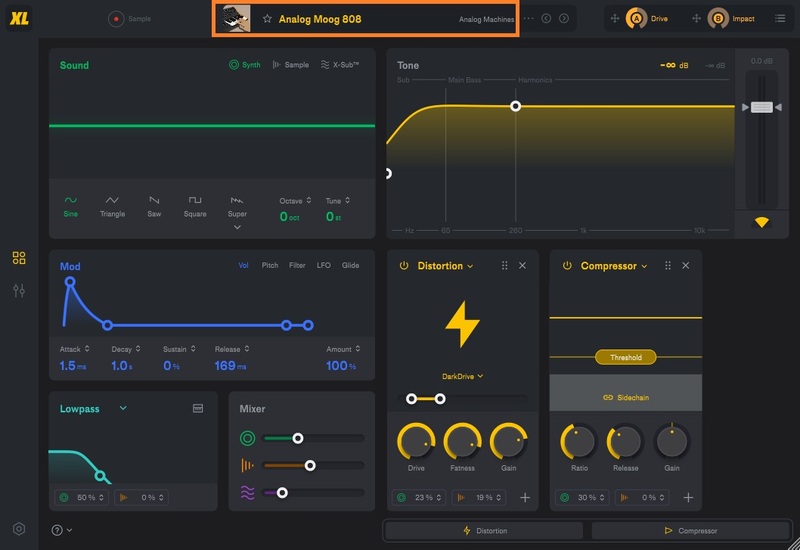
Task: Click the Lowpass cutoff handle
Action: pyautogui.click(x=101, y=476)
